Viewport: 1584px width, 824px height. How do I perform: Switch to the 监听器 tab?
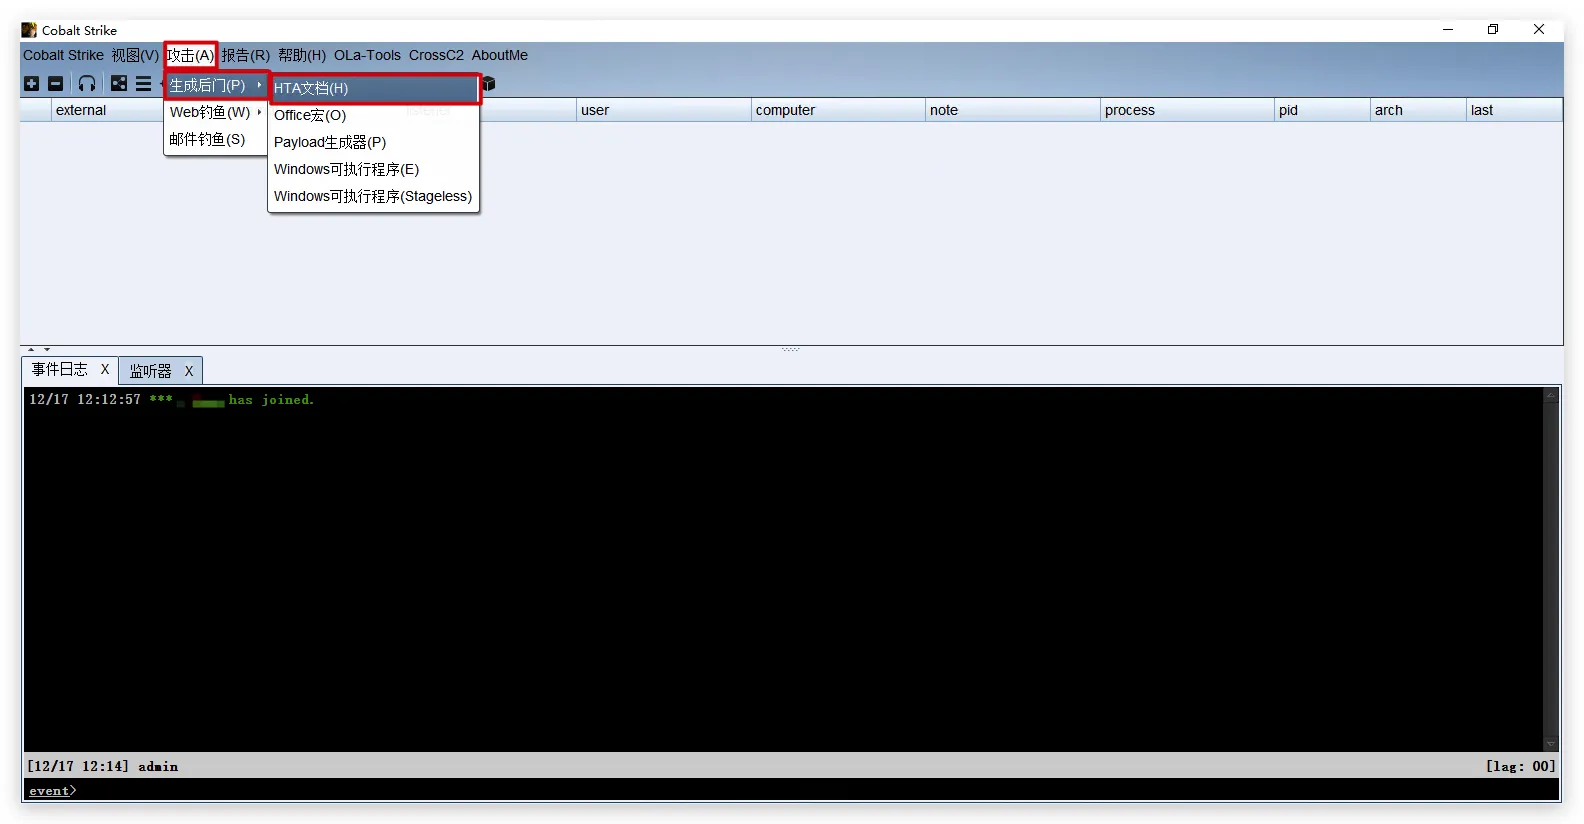coord(151,371)
